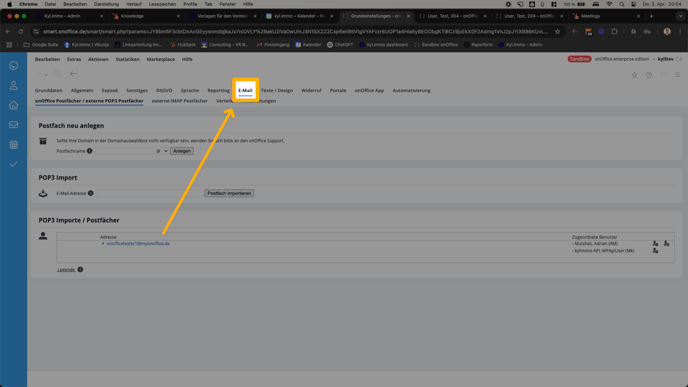Switch to the Reporting tab
The image size is (688, 387).
click(219, 90)
